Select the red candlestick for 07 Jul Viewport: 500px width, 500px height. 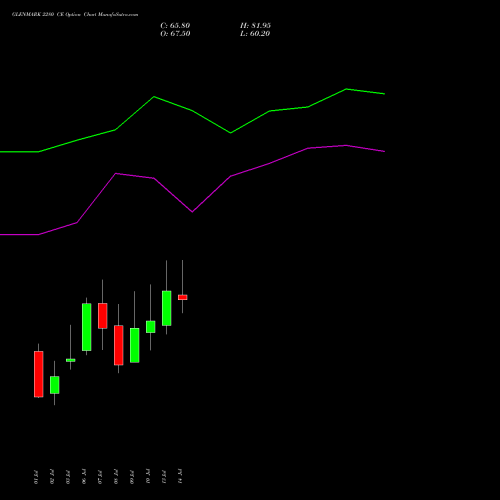[x=103, y=316]
